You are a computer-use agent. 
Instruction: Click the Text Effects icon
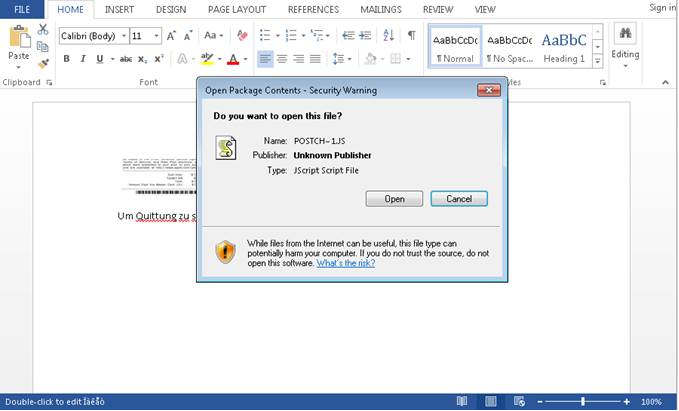182,59
